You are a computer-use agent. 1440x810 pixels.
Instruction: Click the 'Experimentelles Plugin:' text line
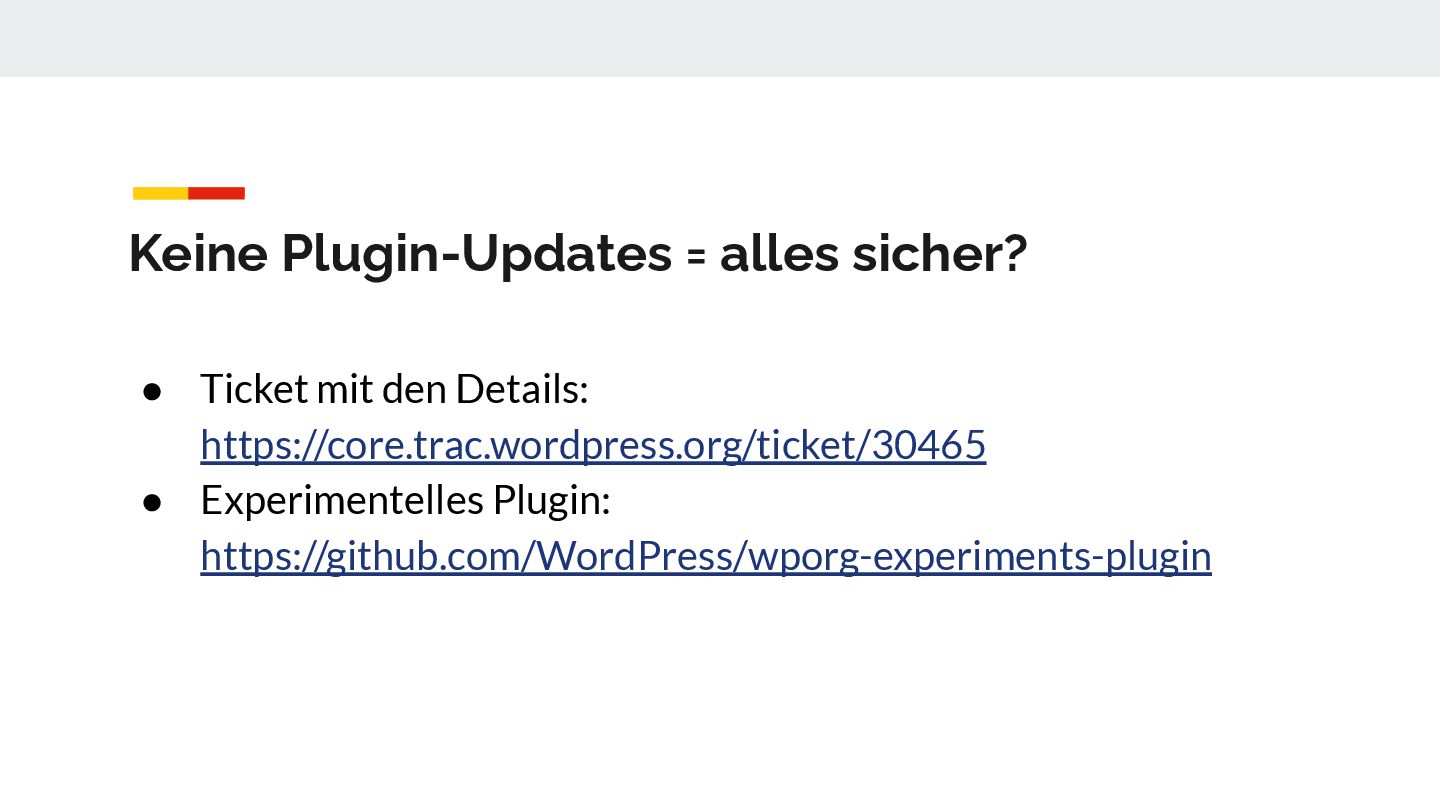pos(405,500)
